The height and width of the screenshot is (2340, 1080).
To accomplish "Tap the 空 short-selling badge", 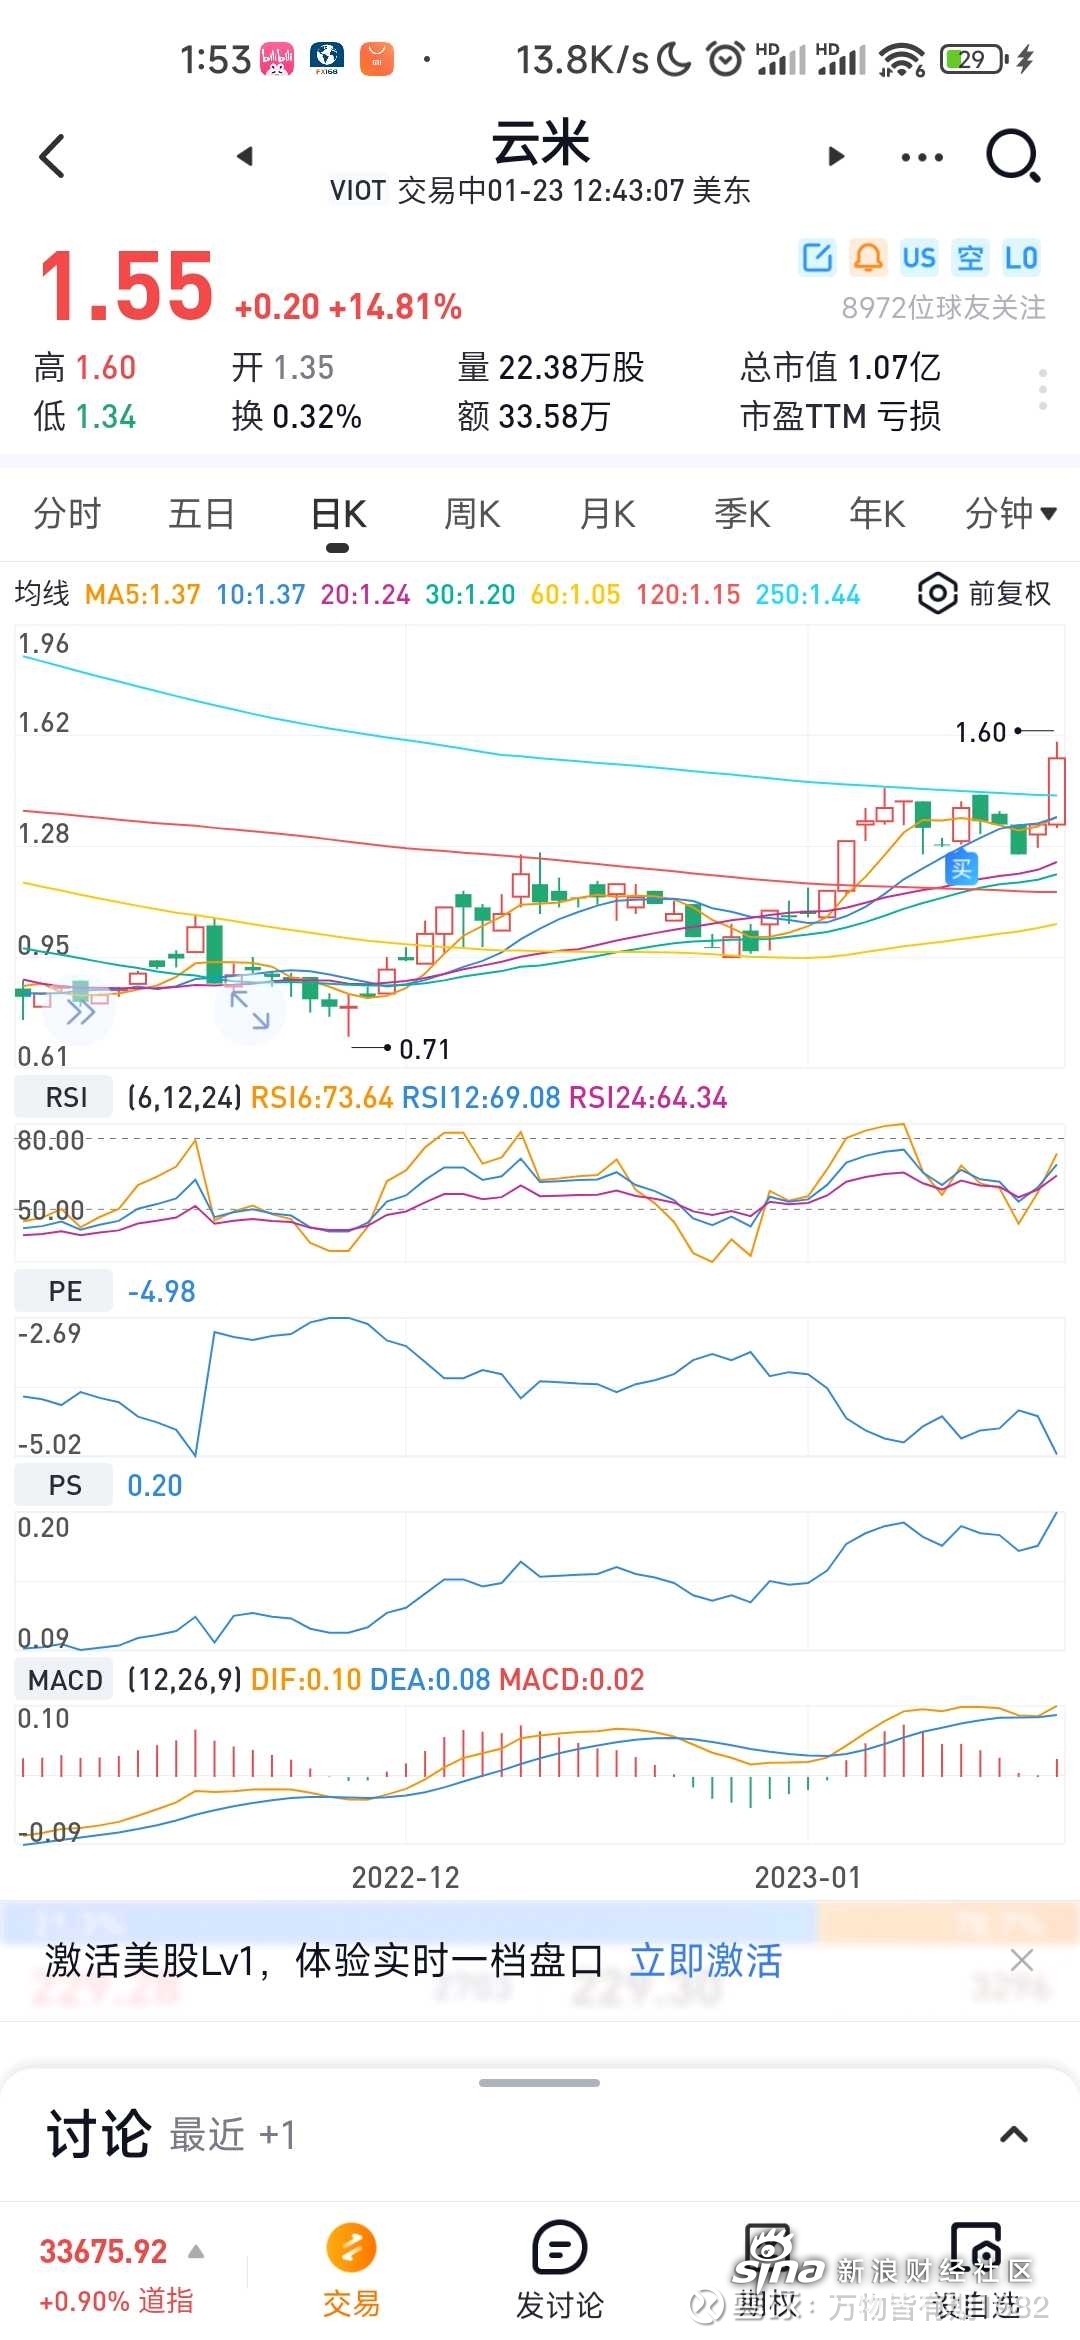I will point(970,258).
